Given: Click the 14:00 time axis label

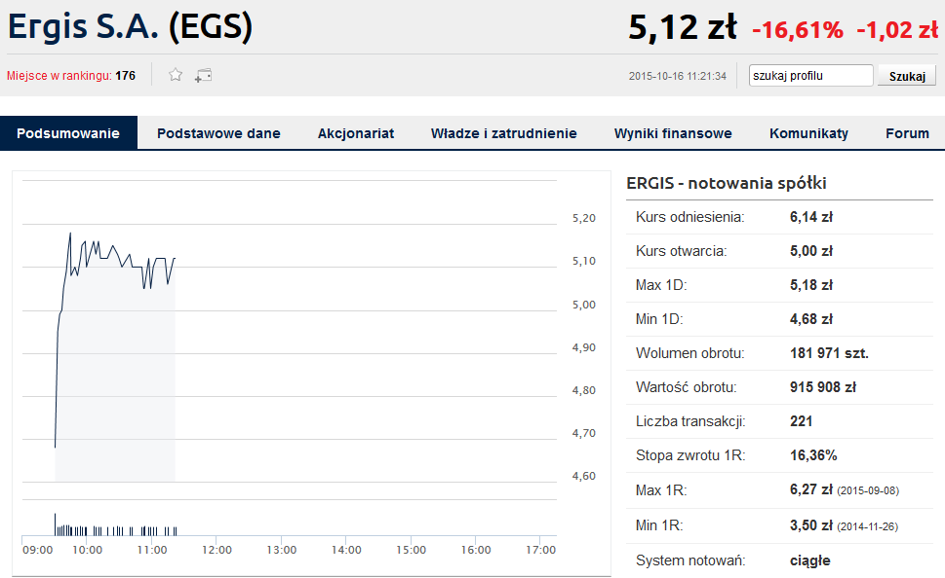Looking at the screenshot, I should [x=347, y=550].
